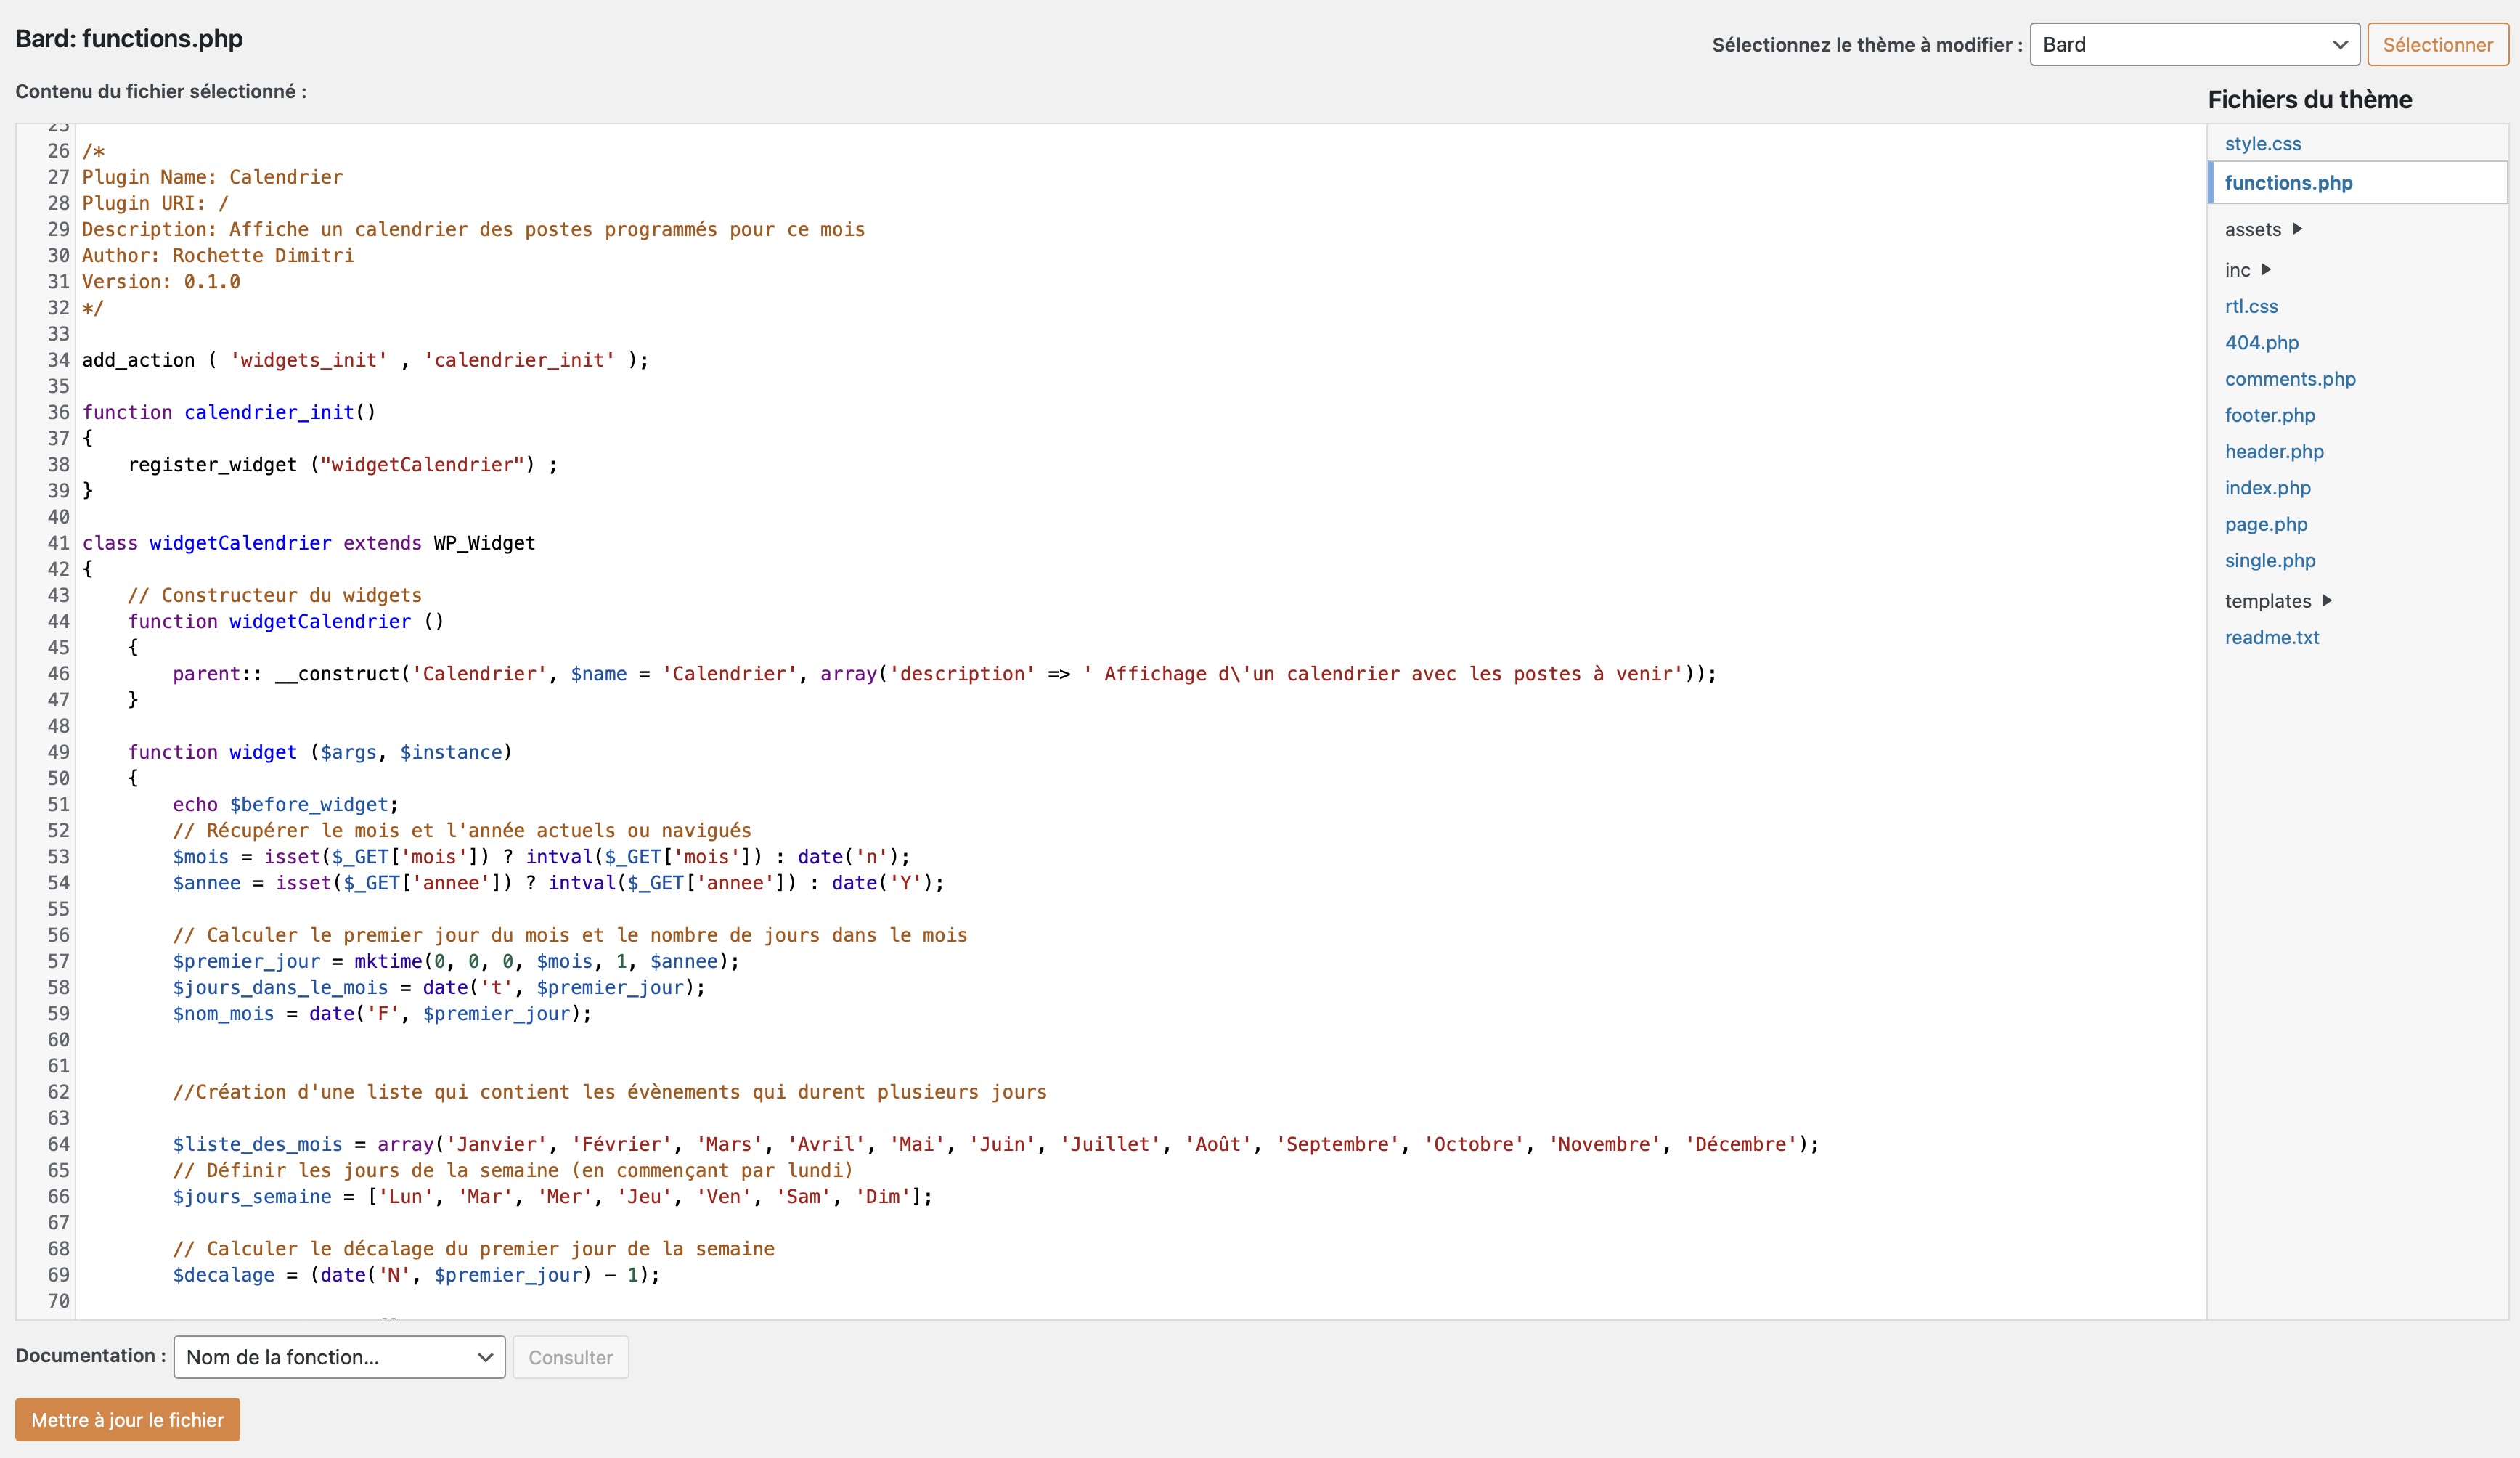Select the functions.php file entry

tap(2288, 182)
